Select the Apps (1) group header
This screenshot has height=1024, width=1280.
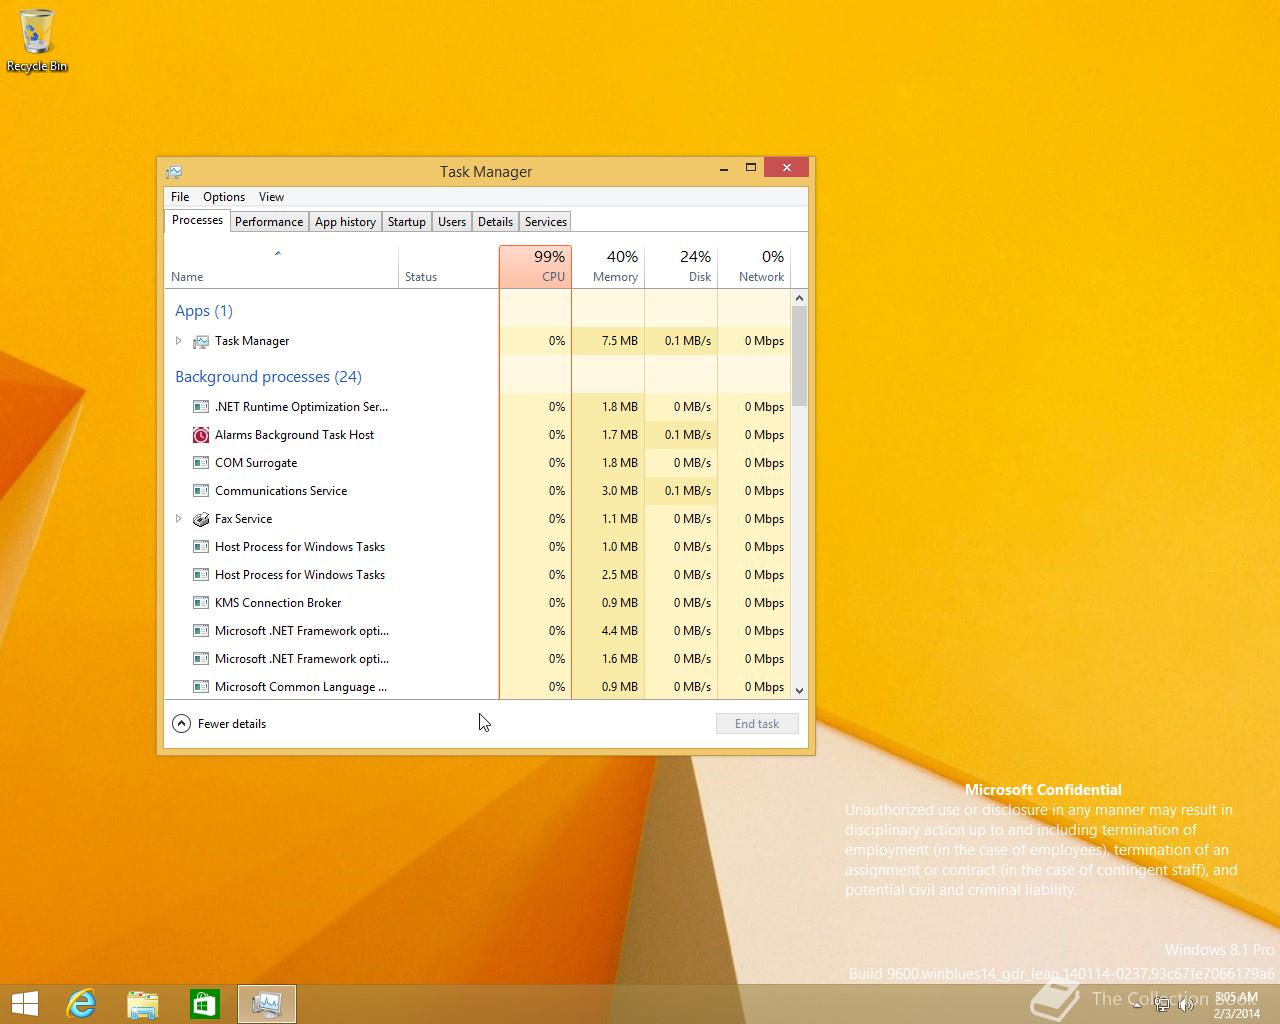tap(204, 311)
